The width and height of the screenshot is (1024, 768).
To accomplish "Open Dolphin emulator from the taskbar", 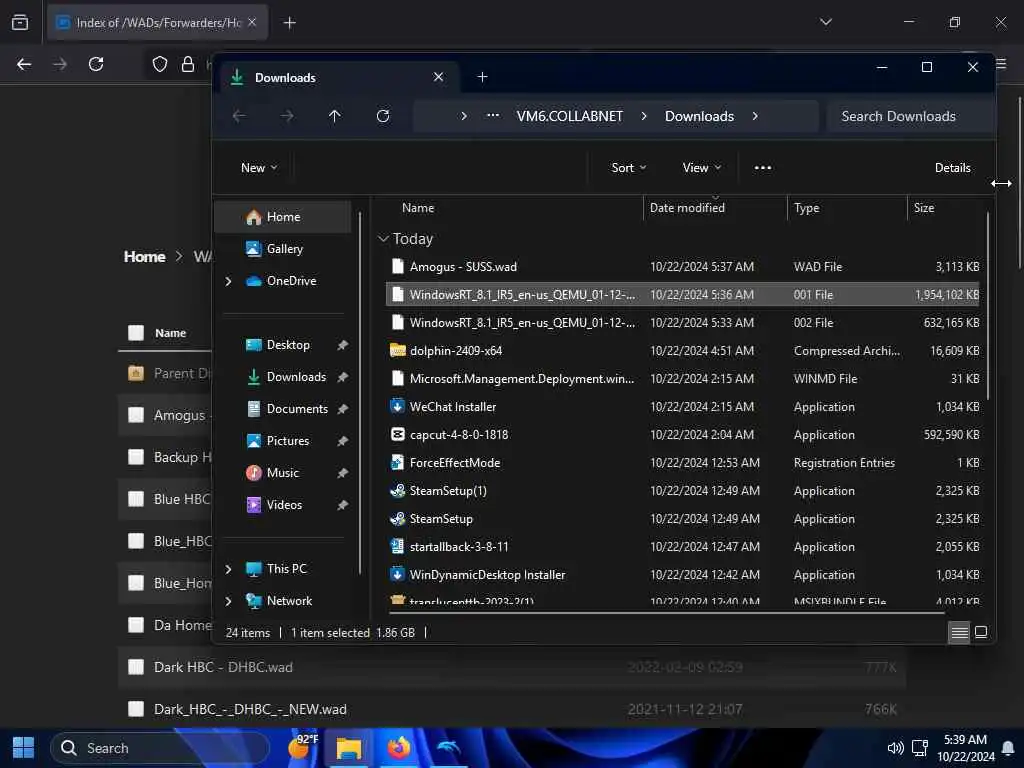I will [x=449, y=748].
